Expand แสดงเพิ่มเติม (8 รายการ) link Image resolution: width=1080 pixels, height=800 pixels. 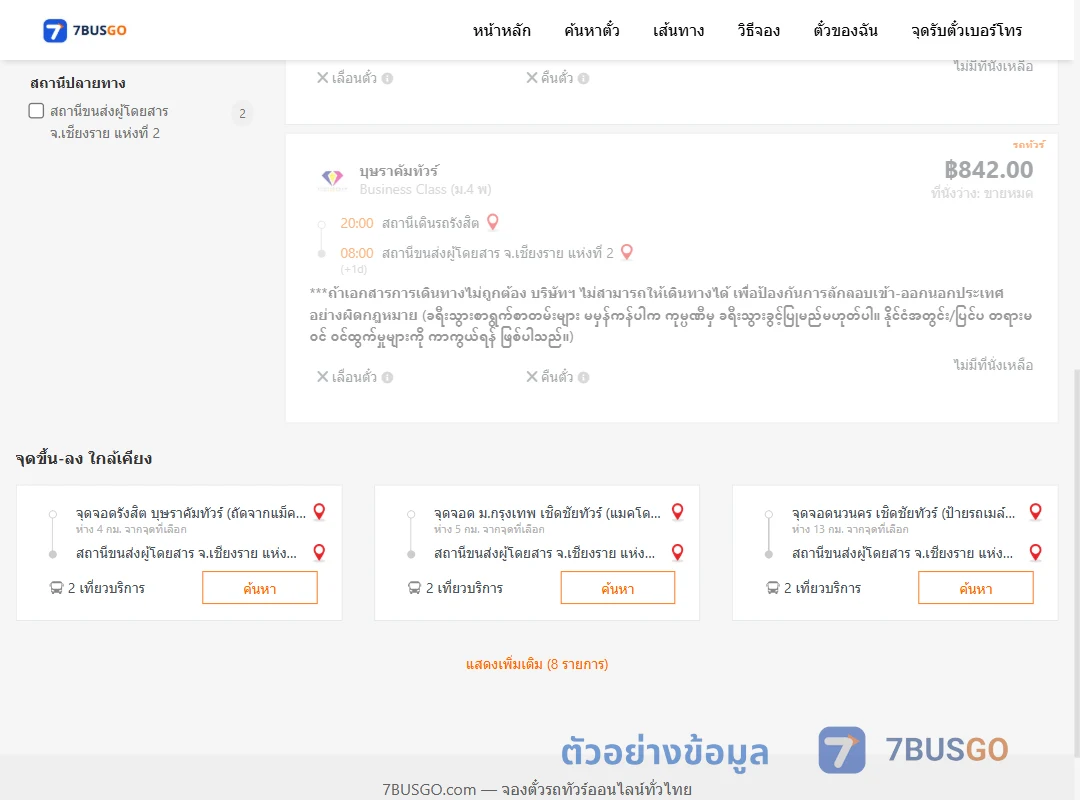pos(537,664)
